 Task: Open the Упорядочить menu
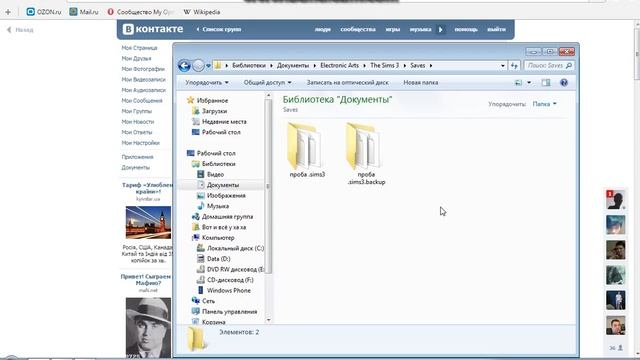pos(207,82)
